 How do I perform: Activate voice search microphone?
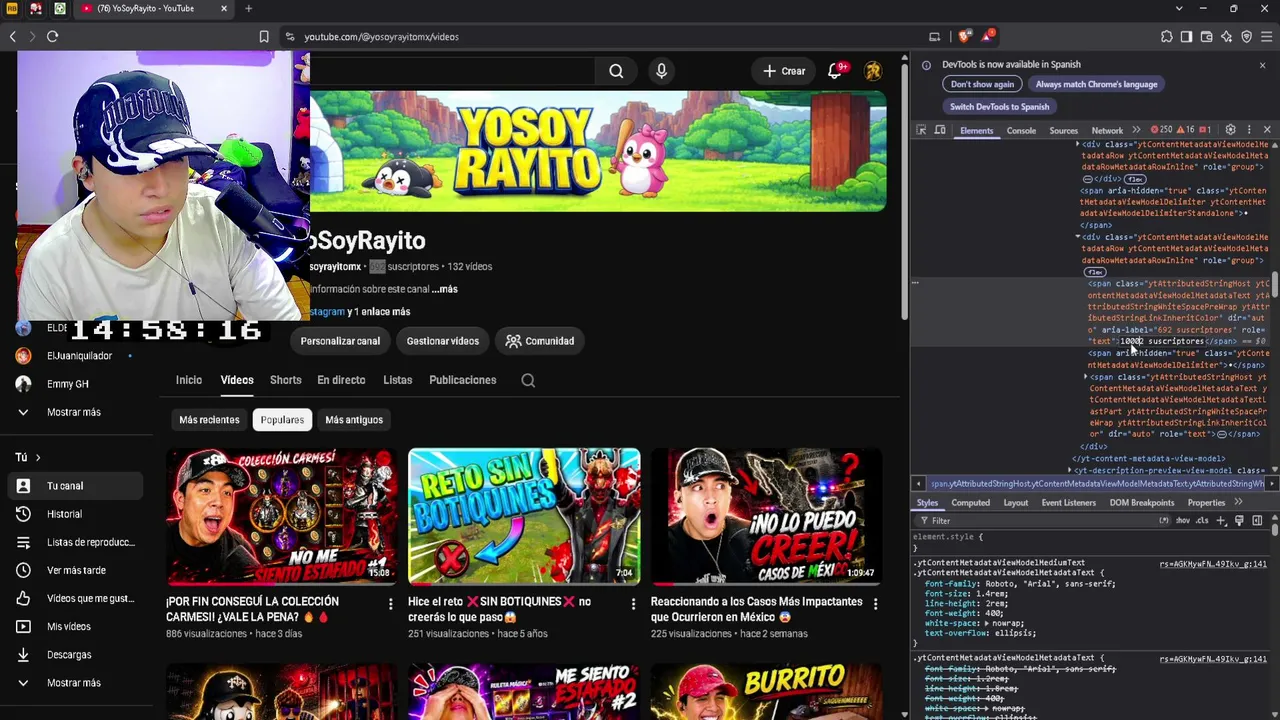[661, 71]
